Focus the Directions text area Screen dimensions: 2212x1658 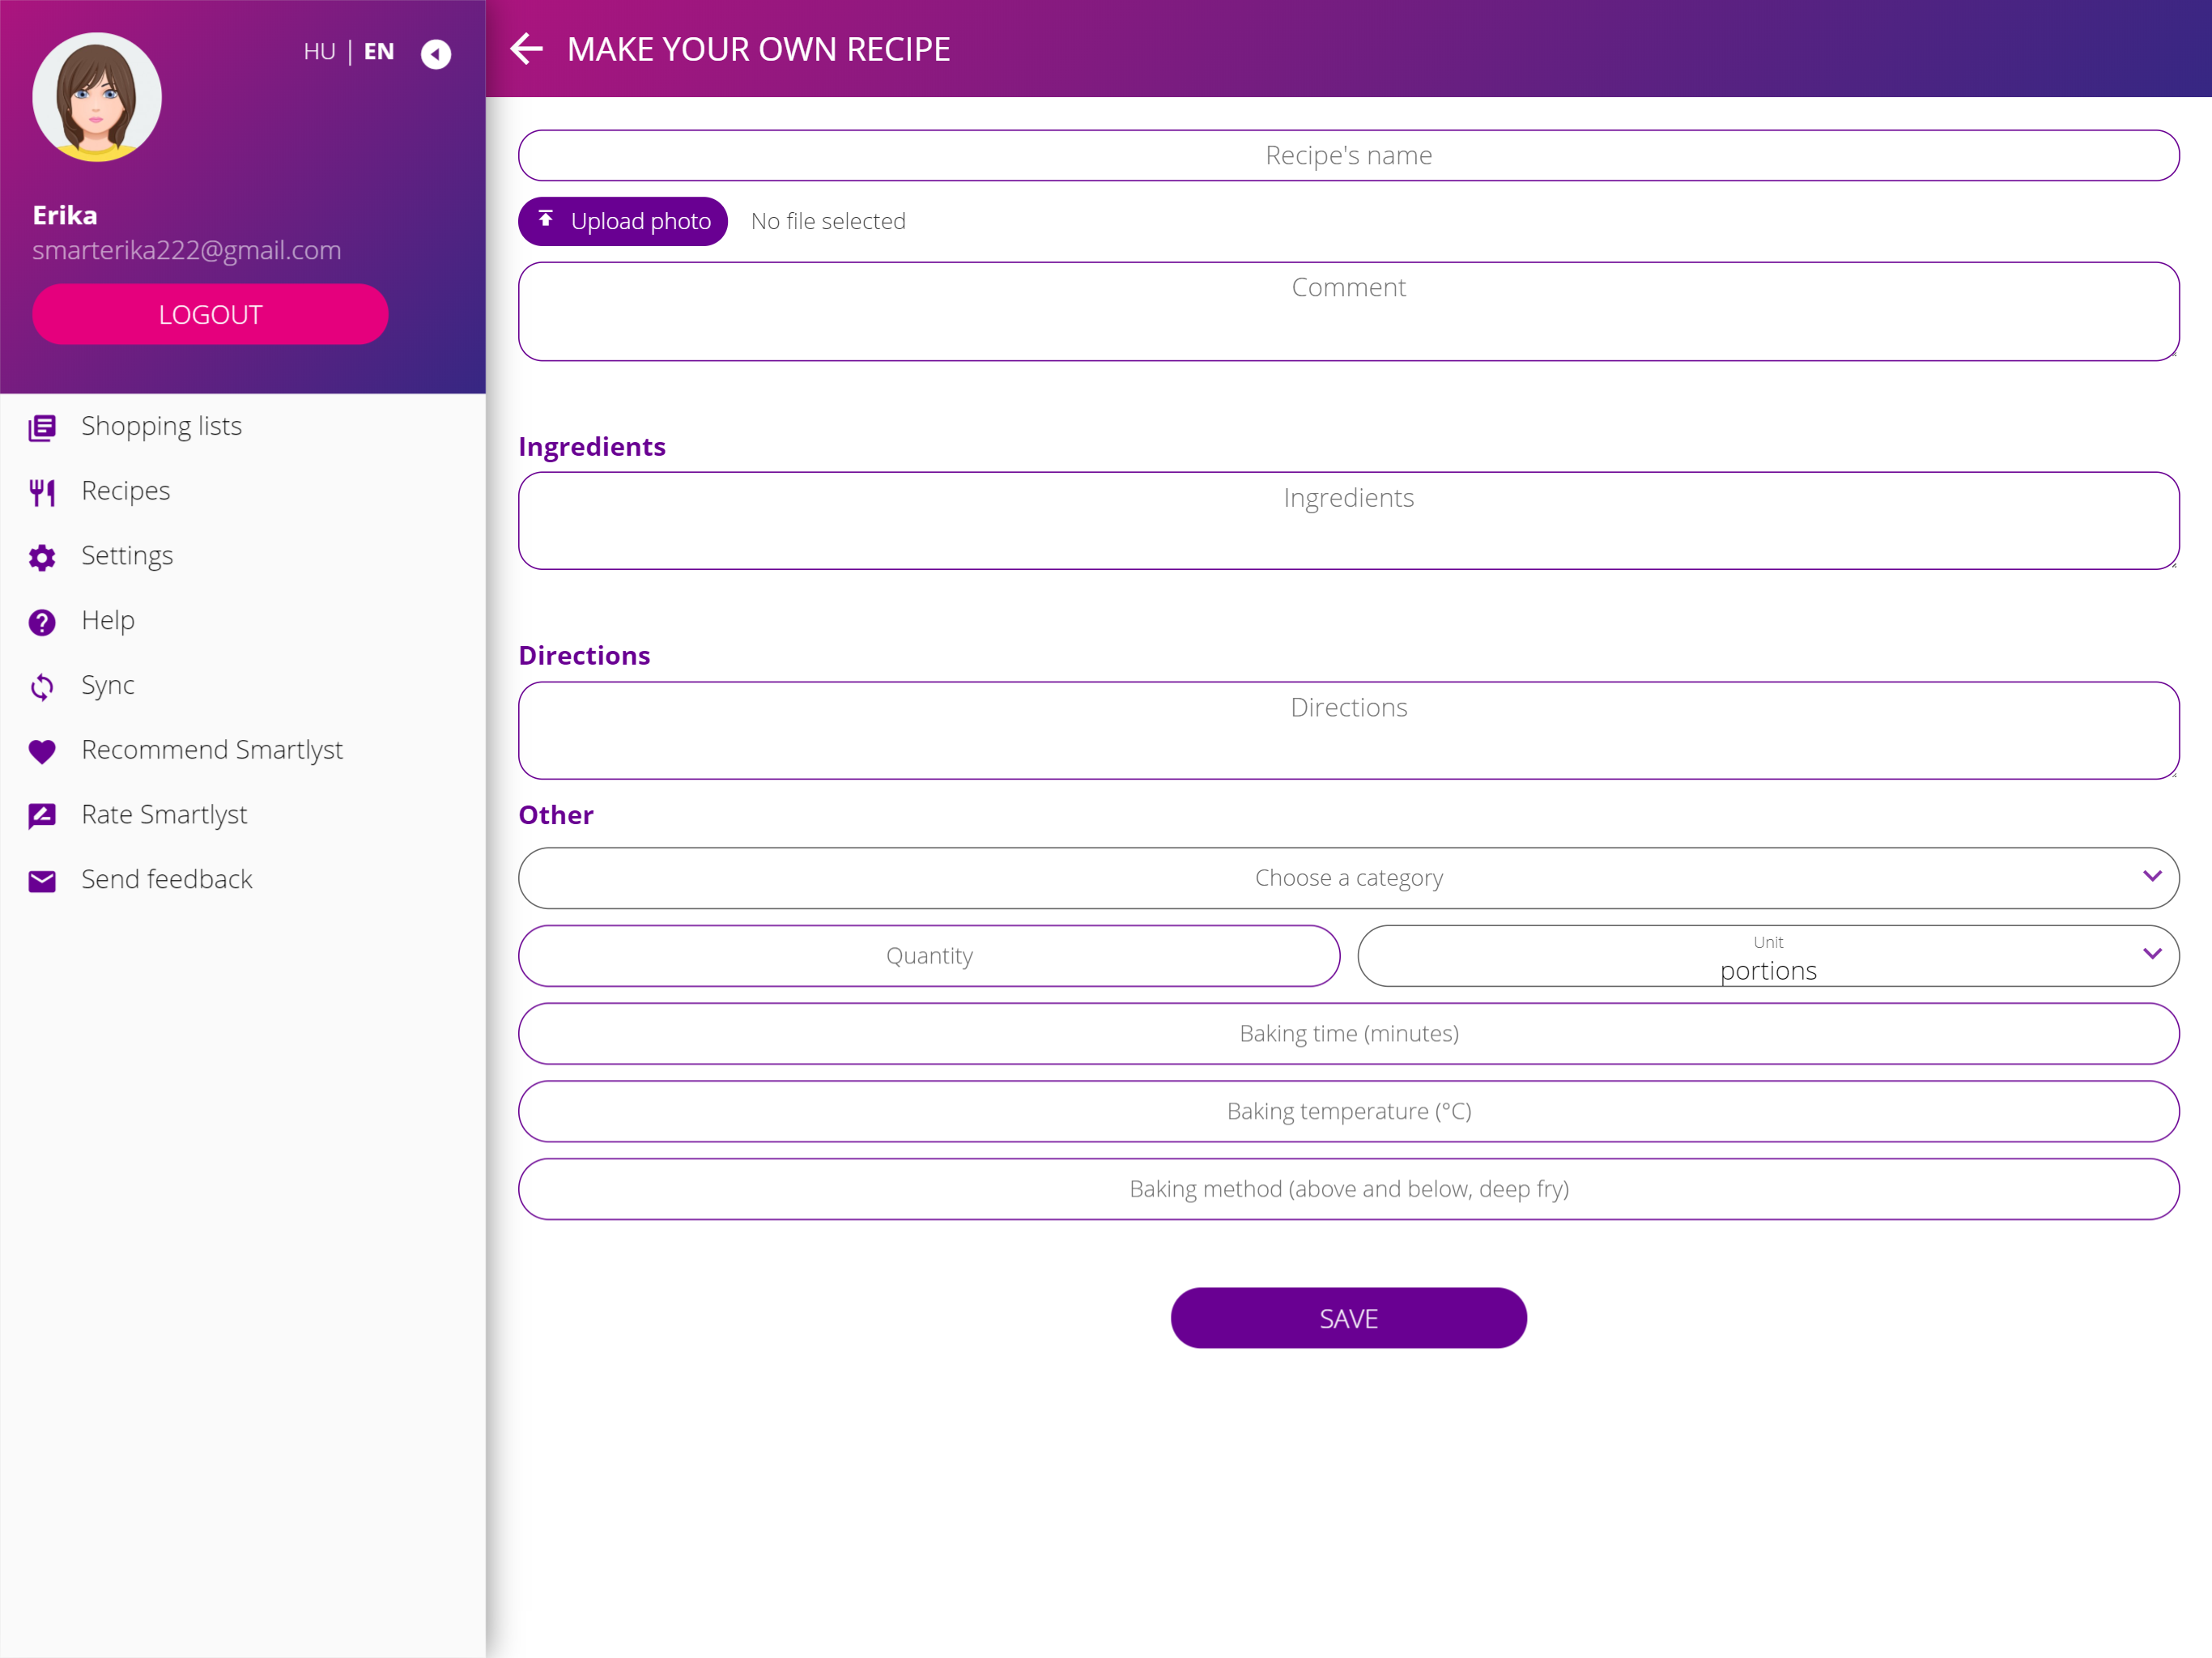(1349, 731)
